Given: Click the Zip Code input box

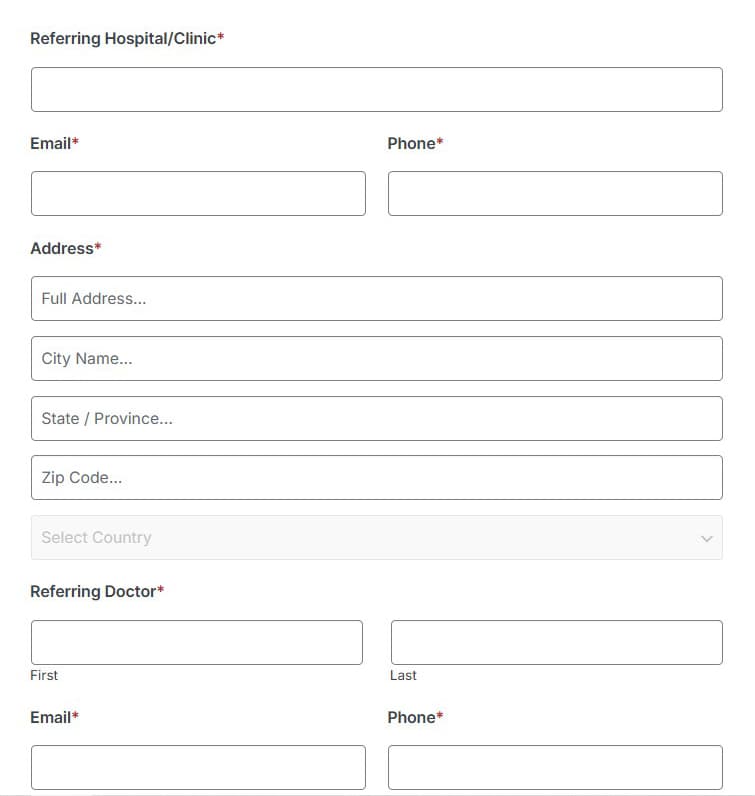Looking at the screenshot, I should click(377, 478).
